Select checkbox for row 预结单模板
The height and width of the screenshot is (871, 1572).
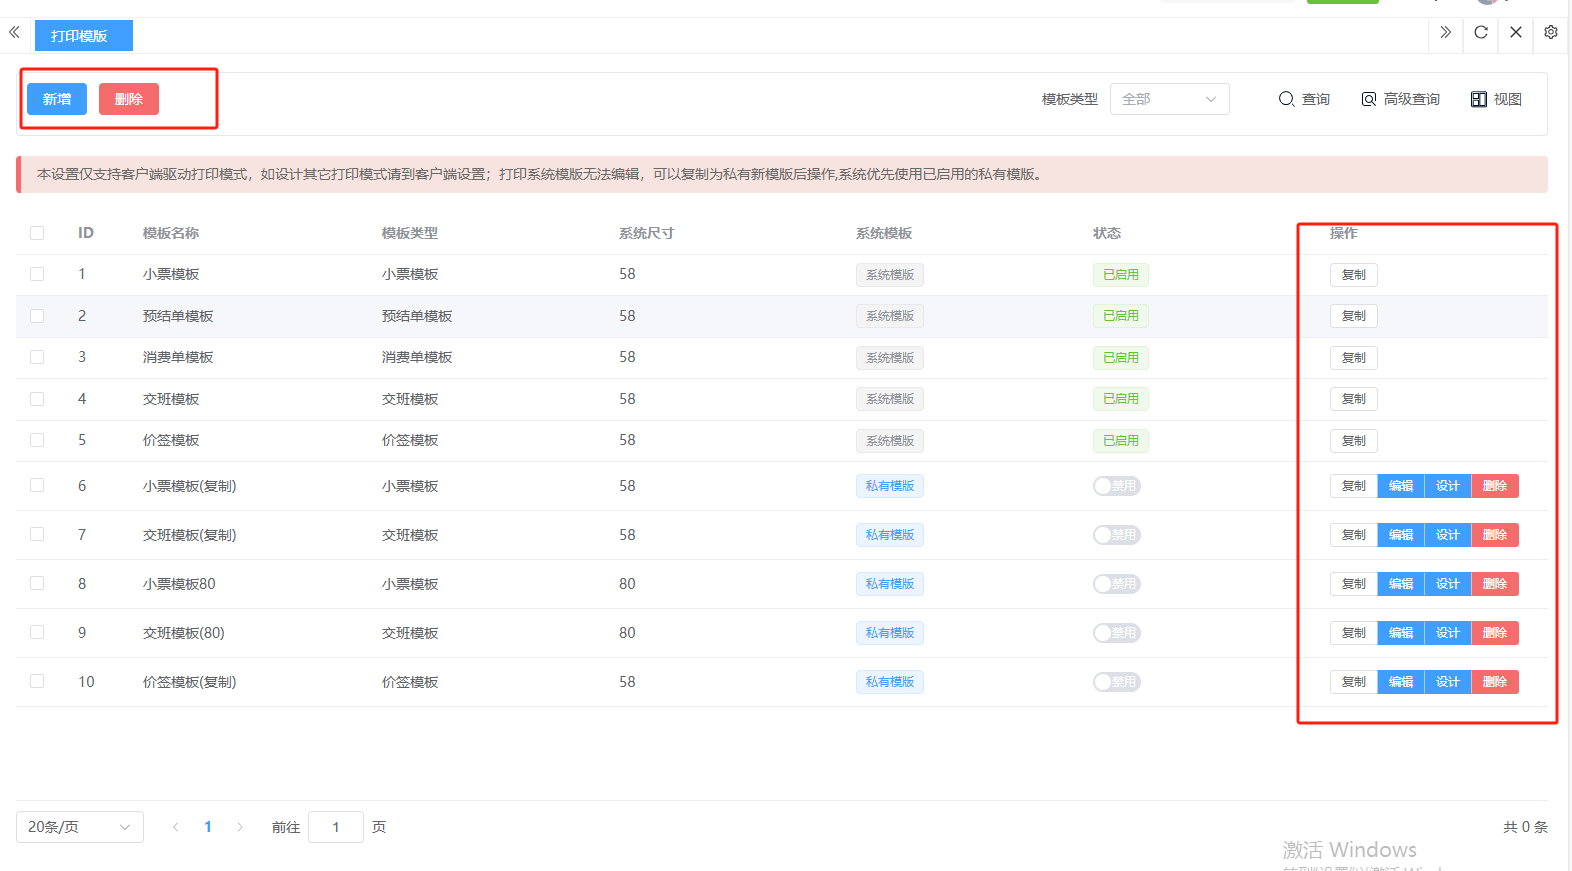tap(37, 316)
